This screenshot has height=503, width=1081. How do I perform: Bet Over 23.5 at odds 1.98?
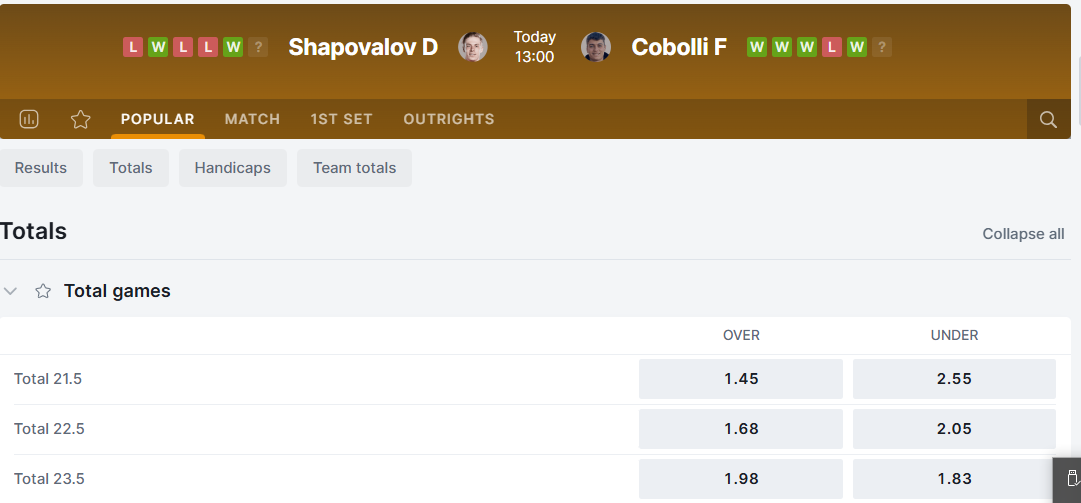pyautogui.click(x=741, y=479)
